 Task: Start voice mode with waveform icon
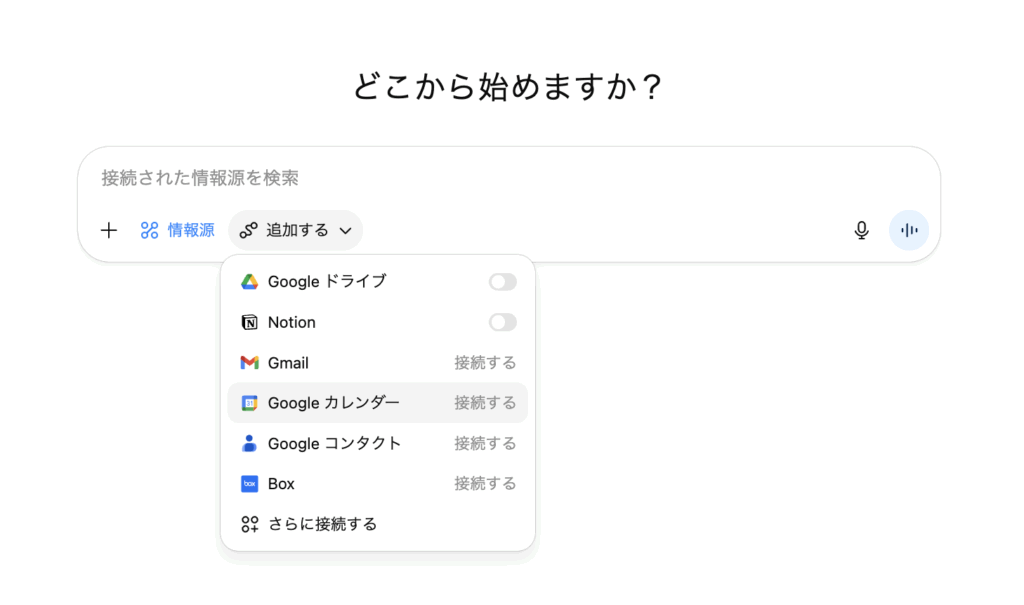pyautogui.click(x=908, y=230)
